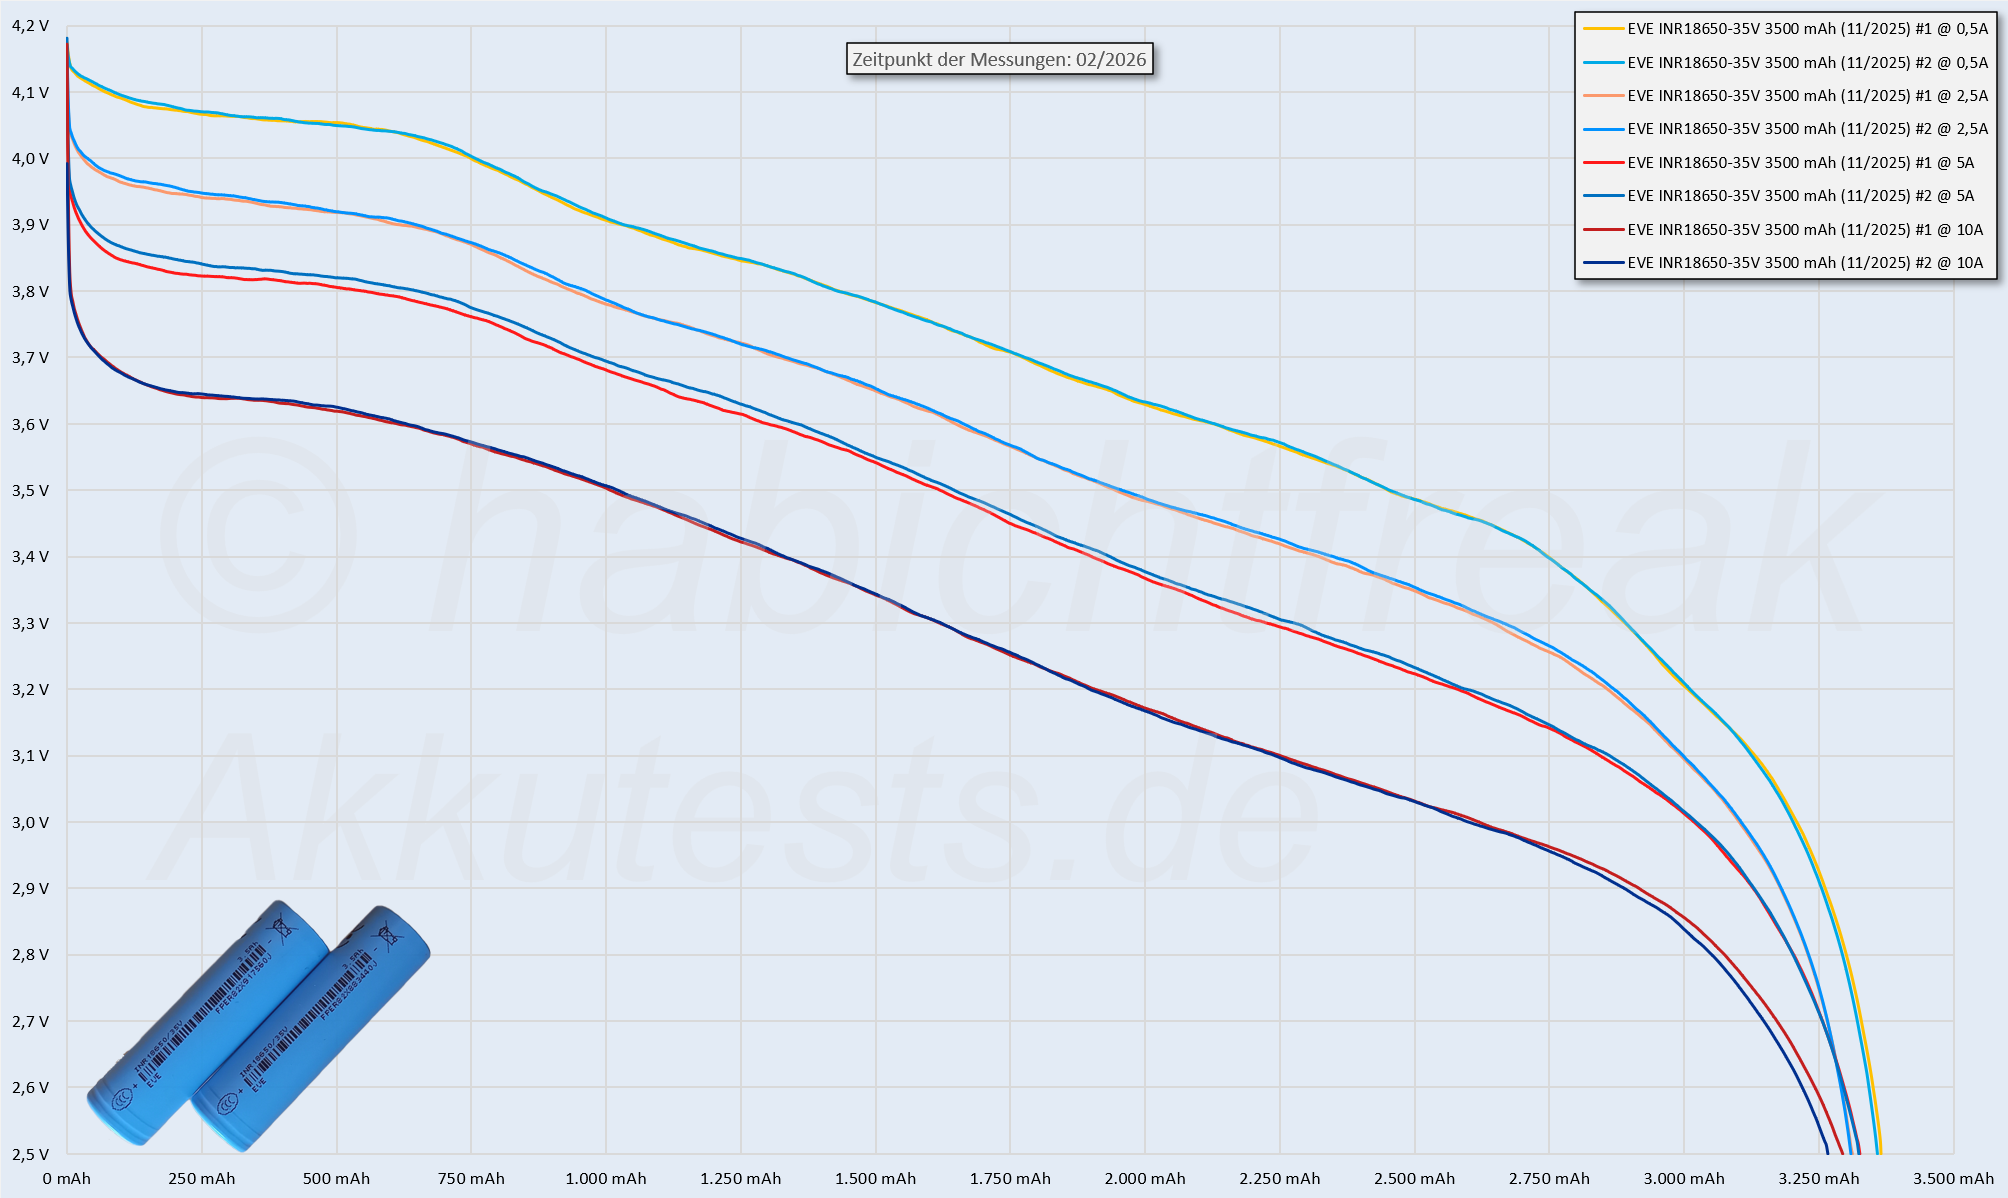Click yellow color line in legend top
The width and height of the screenshot is (2008, 1198).
1602,29
